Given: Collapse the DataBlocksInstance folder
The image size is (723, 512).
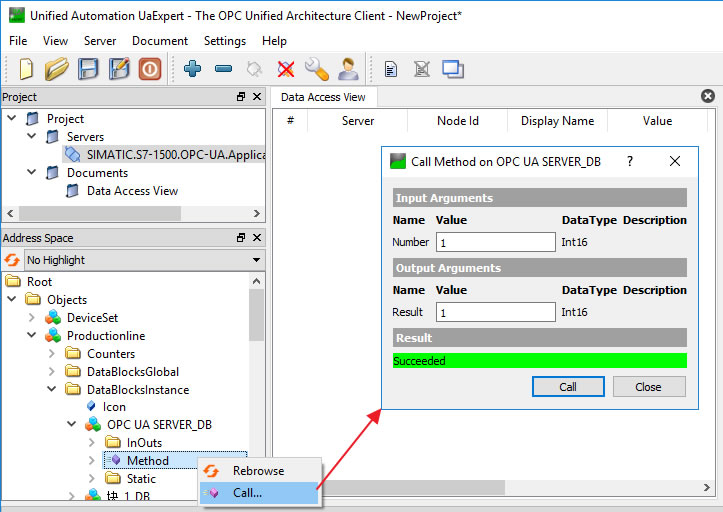Looking at the screenshot, I should tap(52, 389).
